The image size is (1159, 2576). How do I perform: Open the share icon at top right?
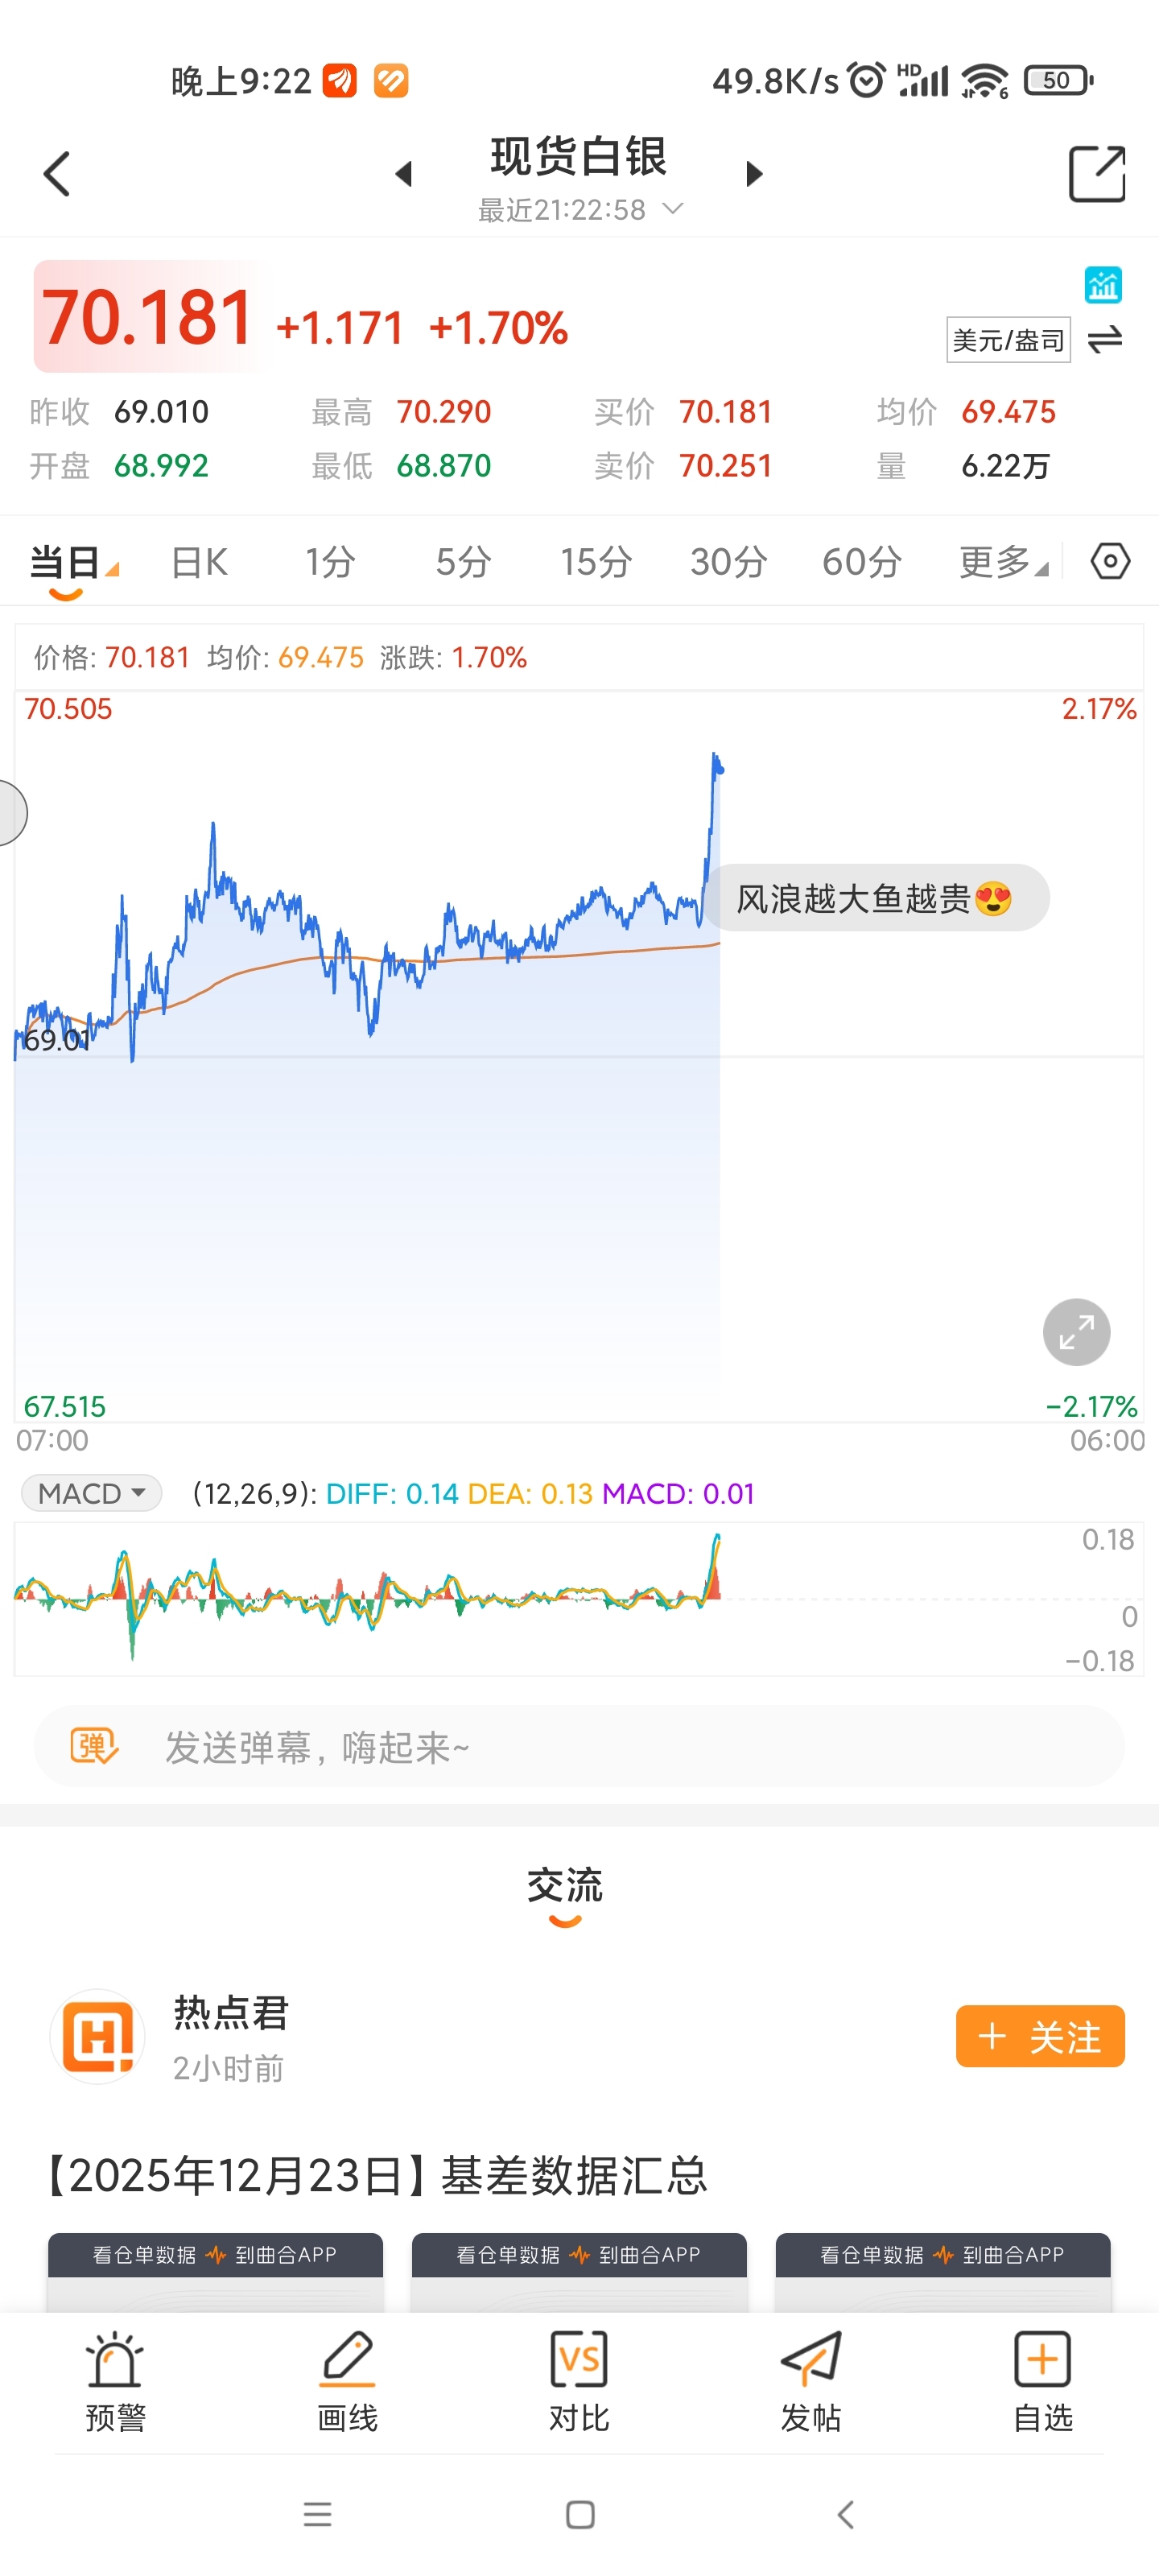(1096, 174)
